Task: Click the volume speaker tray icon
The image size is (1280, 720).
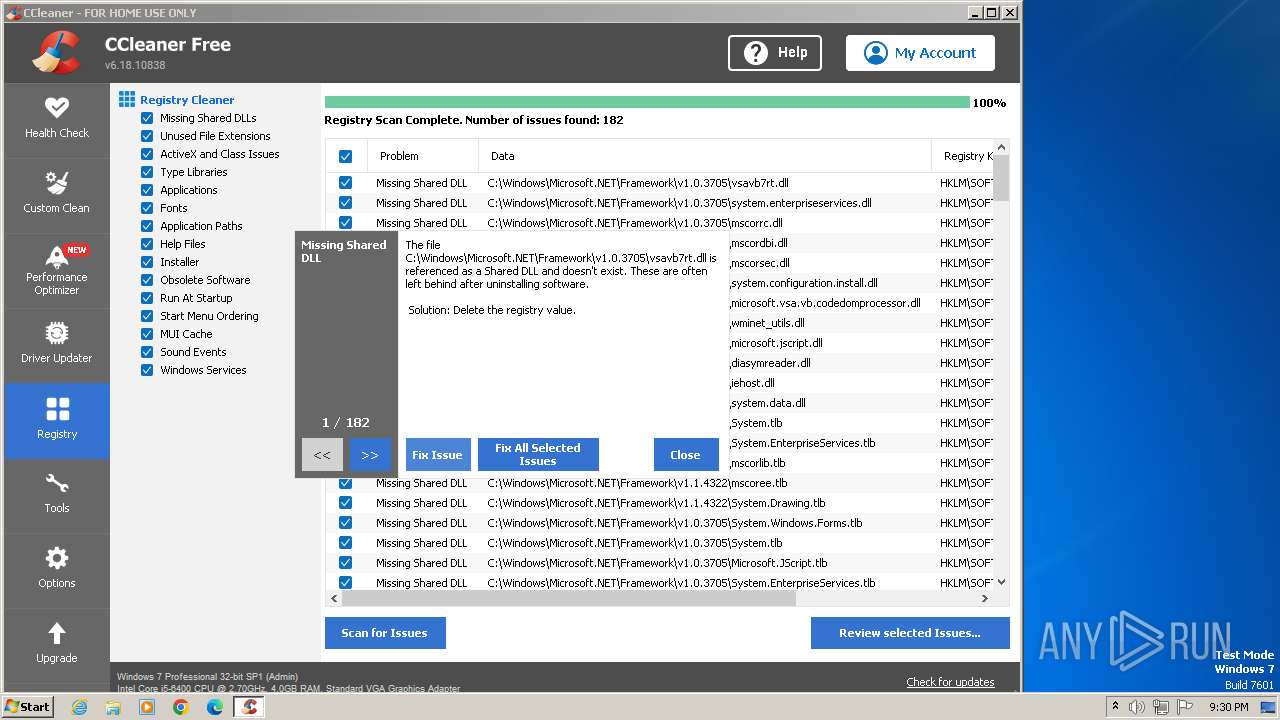Action: click(x=1137, y=707)
